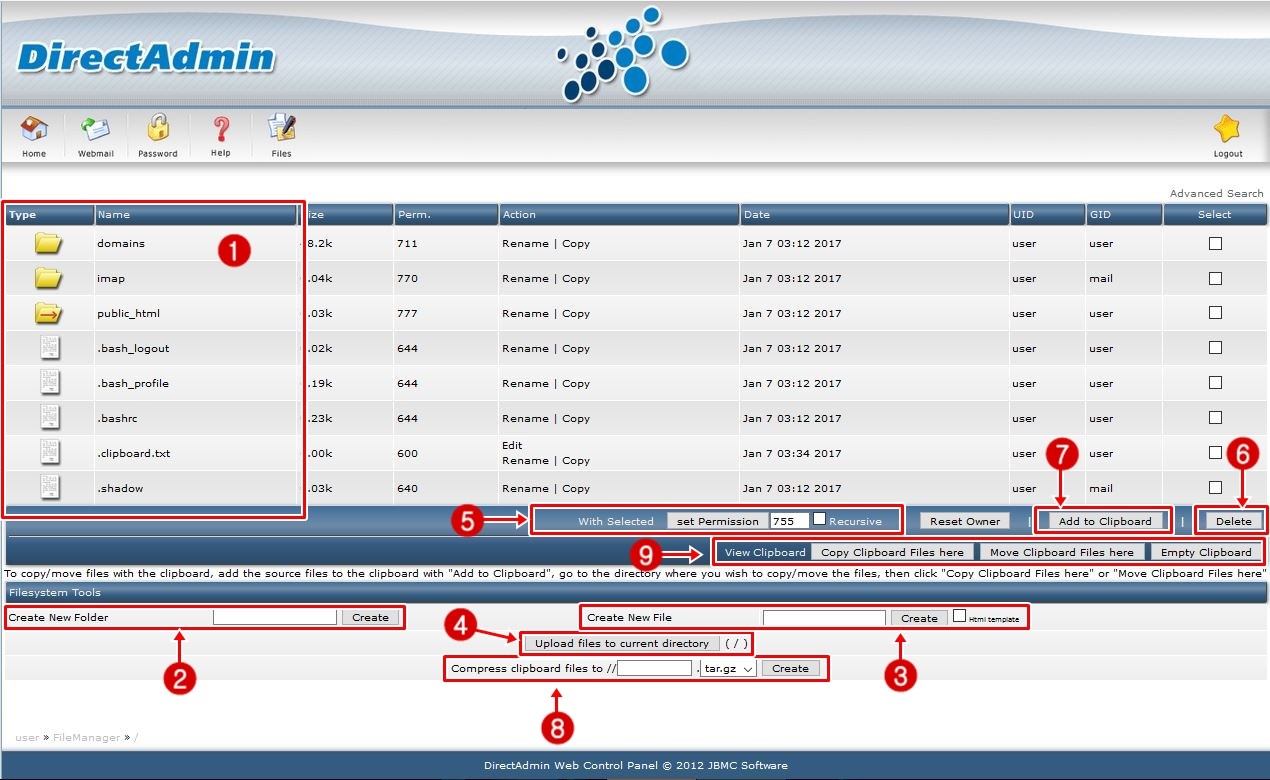The height and width of the screenshot is (780, 1270).
Task: Click the View Clipboard button
Action: (x=765, y=552)
